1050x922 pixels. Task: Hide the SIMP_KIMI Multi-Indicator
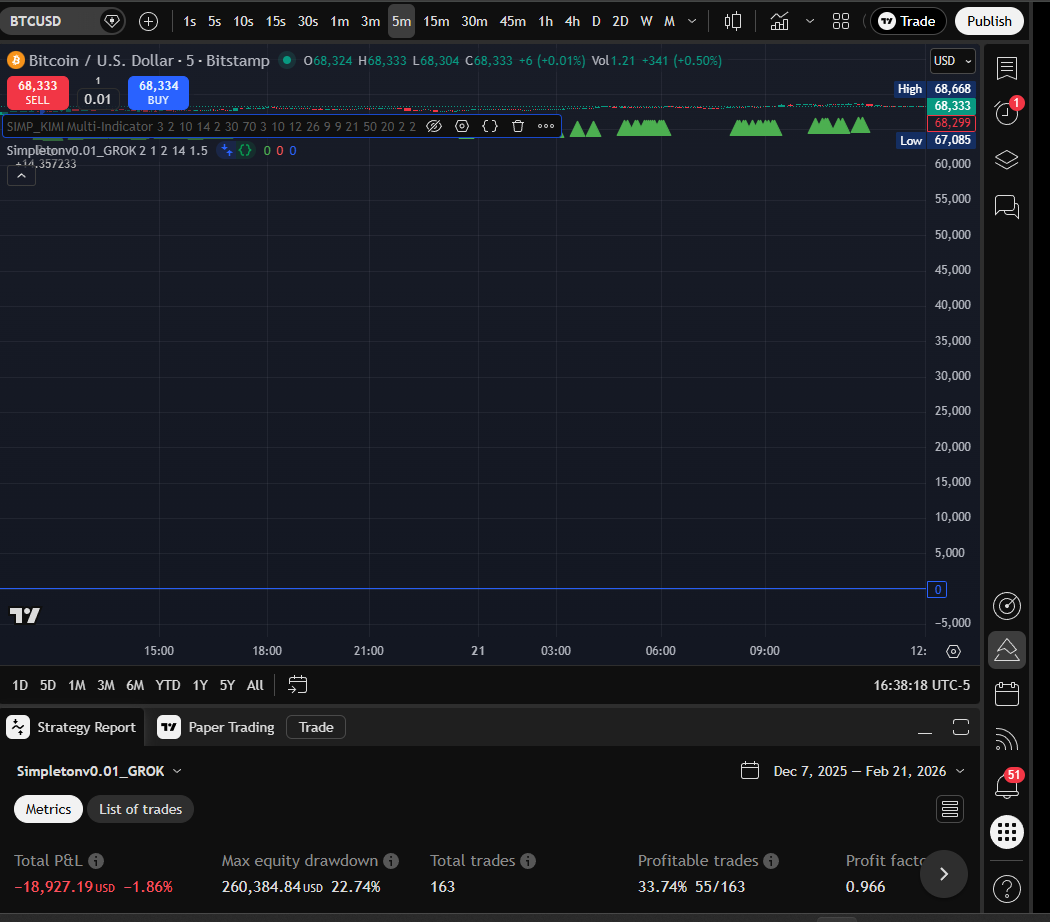(x=434, y=127)
